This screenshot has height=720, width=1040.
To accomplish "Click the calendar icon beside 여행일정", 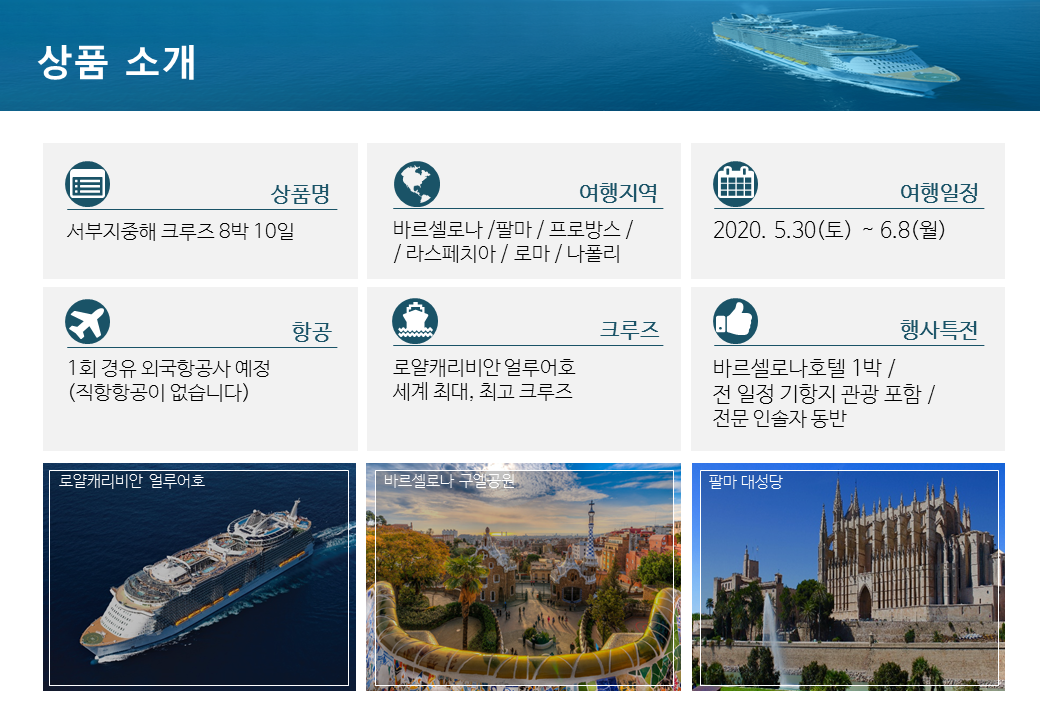I will coord(736,184).
